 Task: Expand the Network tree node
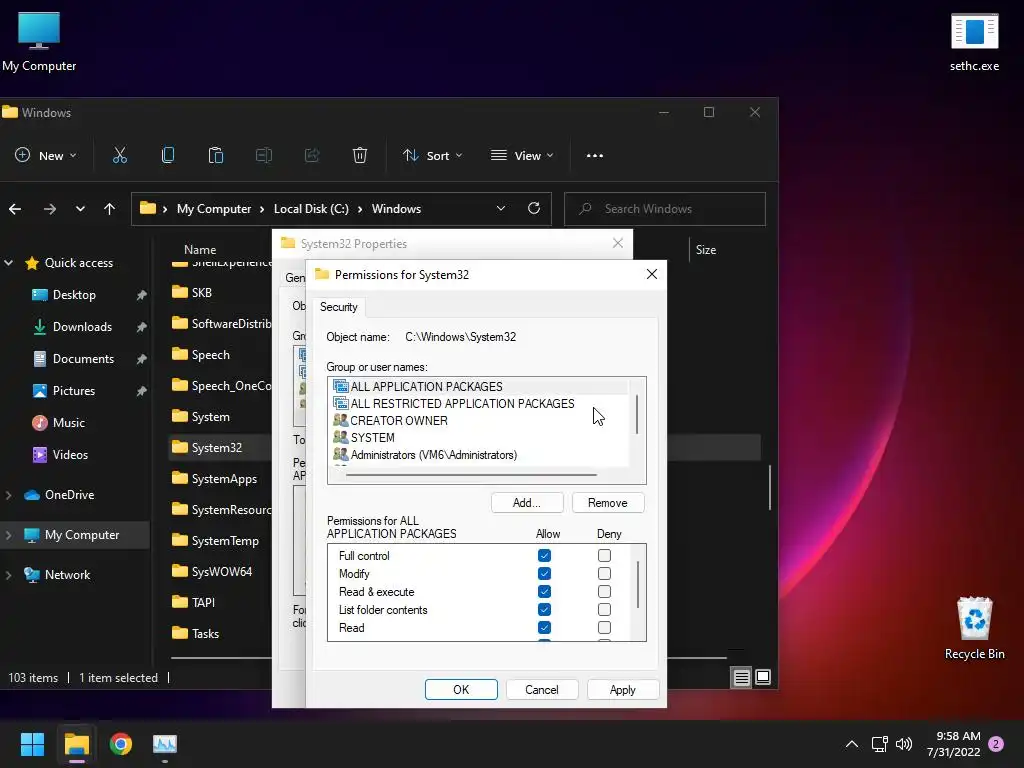tap(8, 575)
